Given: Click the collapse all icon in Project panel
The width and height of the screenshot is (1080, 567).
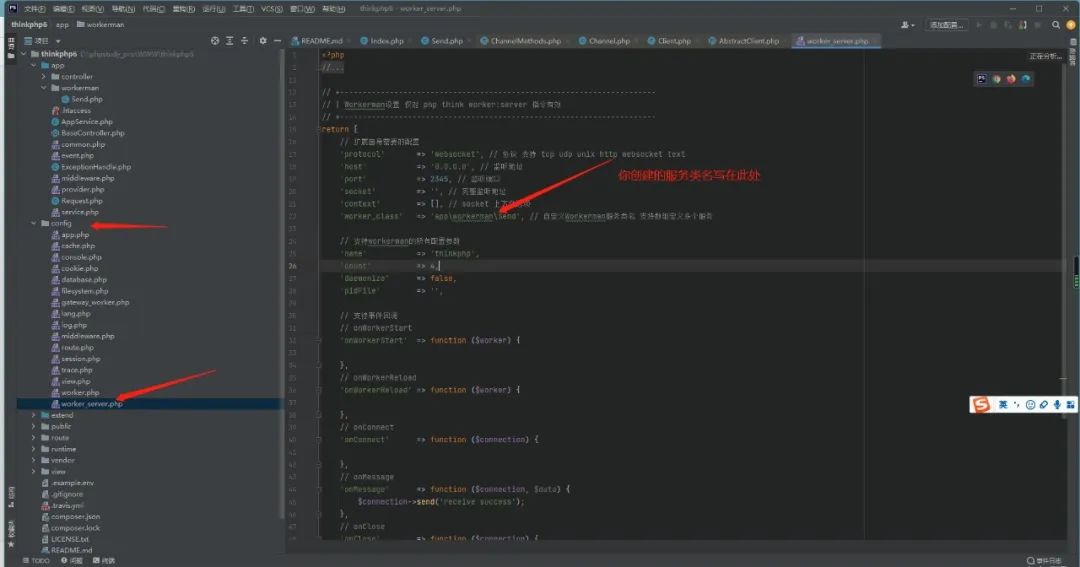Looking at the screenshot, I should [244, 41].
